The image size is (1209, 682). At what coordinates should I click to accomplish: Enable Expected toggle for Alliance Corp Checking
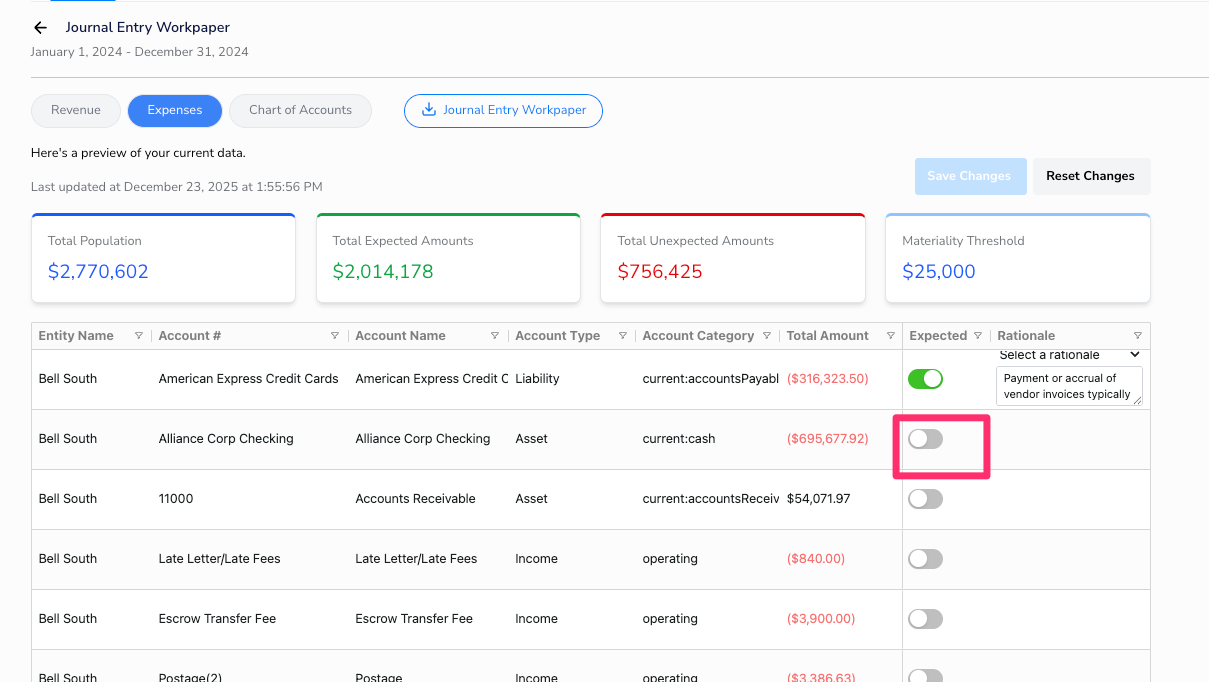(925, 439)
